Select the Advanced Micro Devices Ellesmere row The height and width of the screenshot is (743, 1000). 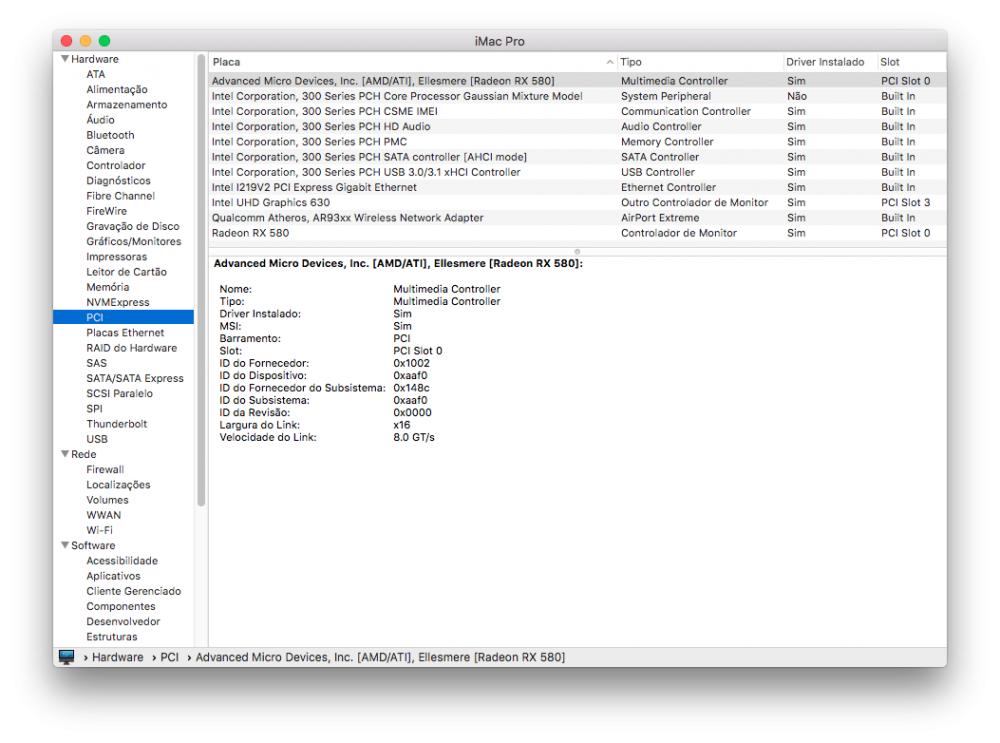click(577, 81)
